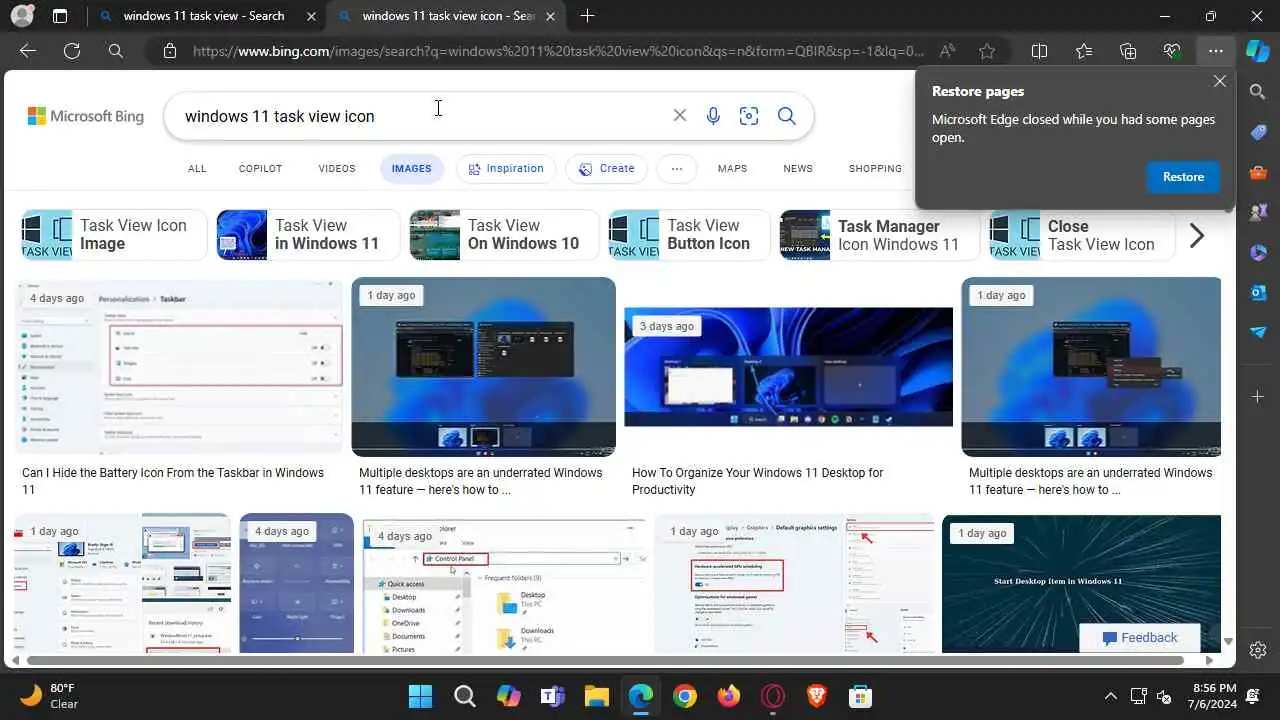This screenshot has height=720, width=1280.
Task: Select Task View in Windows 11 suggestion
Action: coord(308,235)
